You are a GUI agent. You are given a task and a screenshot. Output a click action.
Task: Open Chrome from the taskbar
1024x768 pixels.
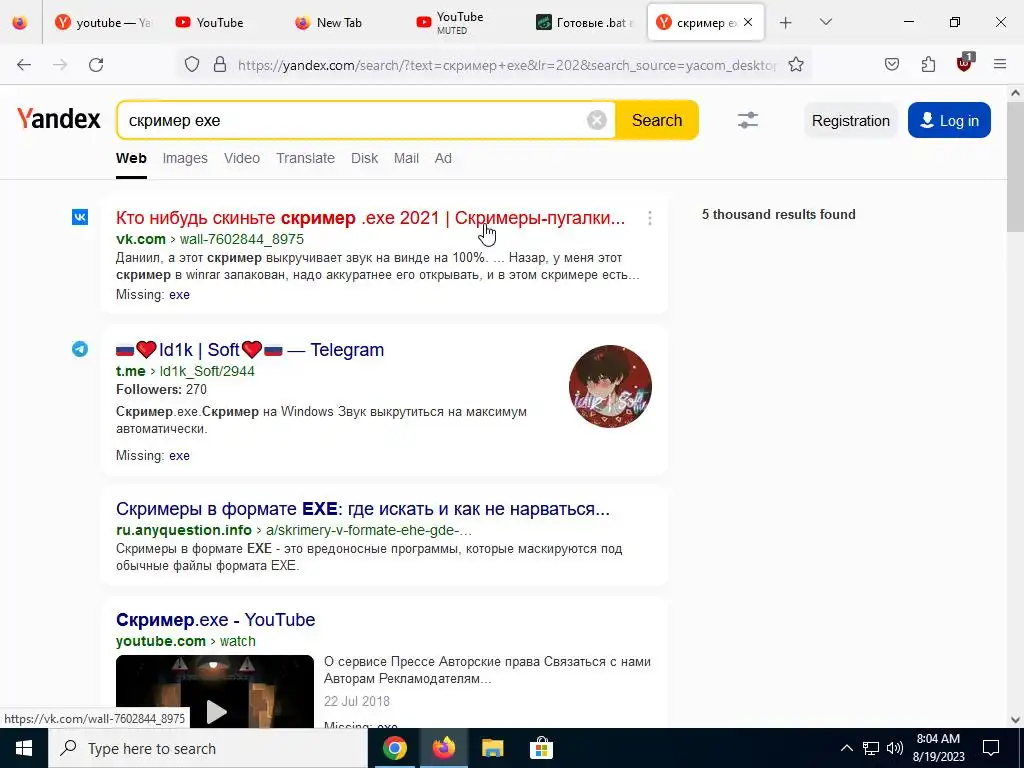point(394,748)
